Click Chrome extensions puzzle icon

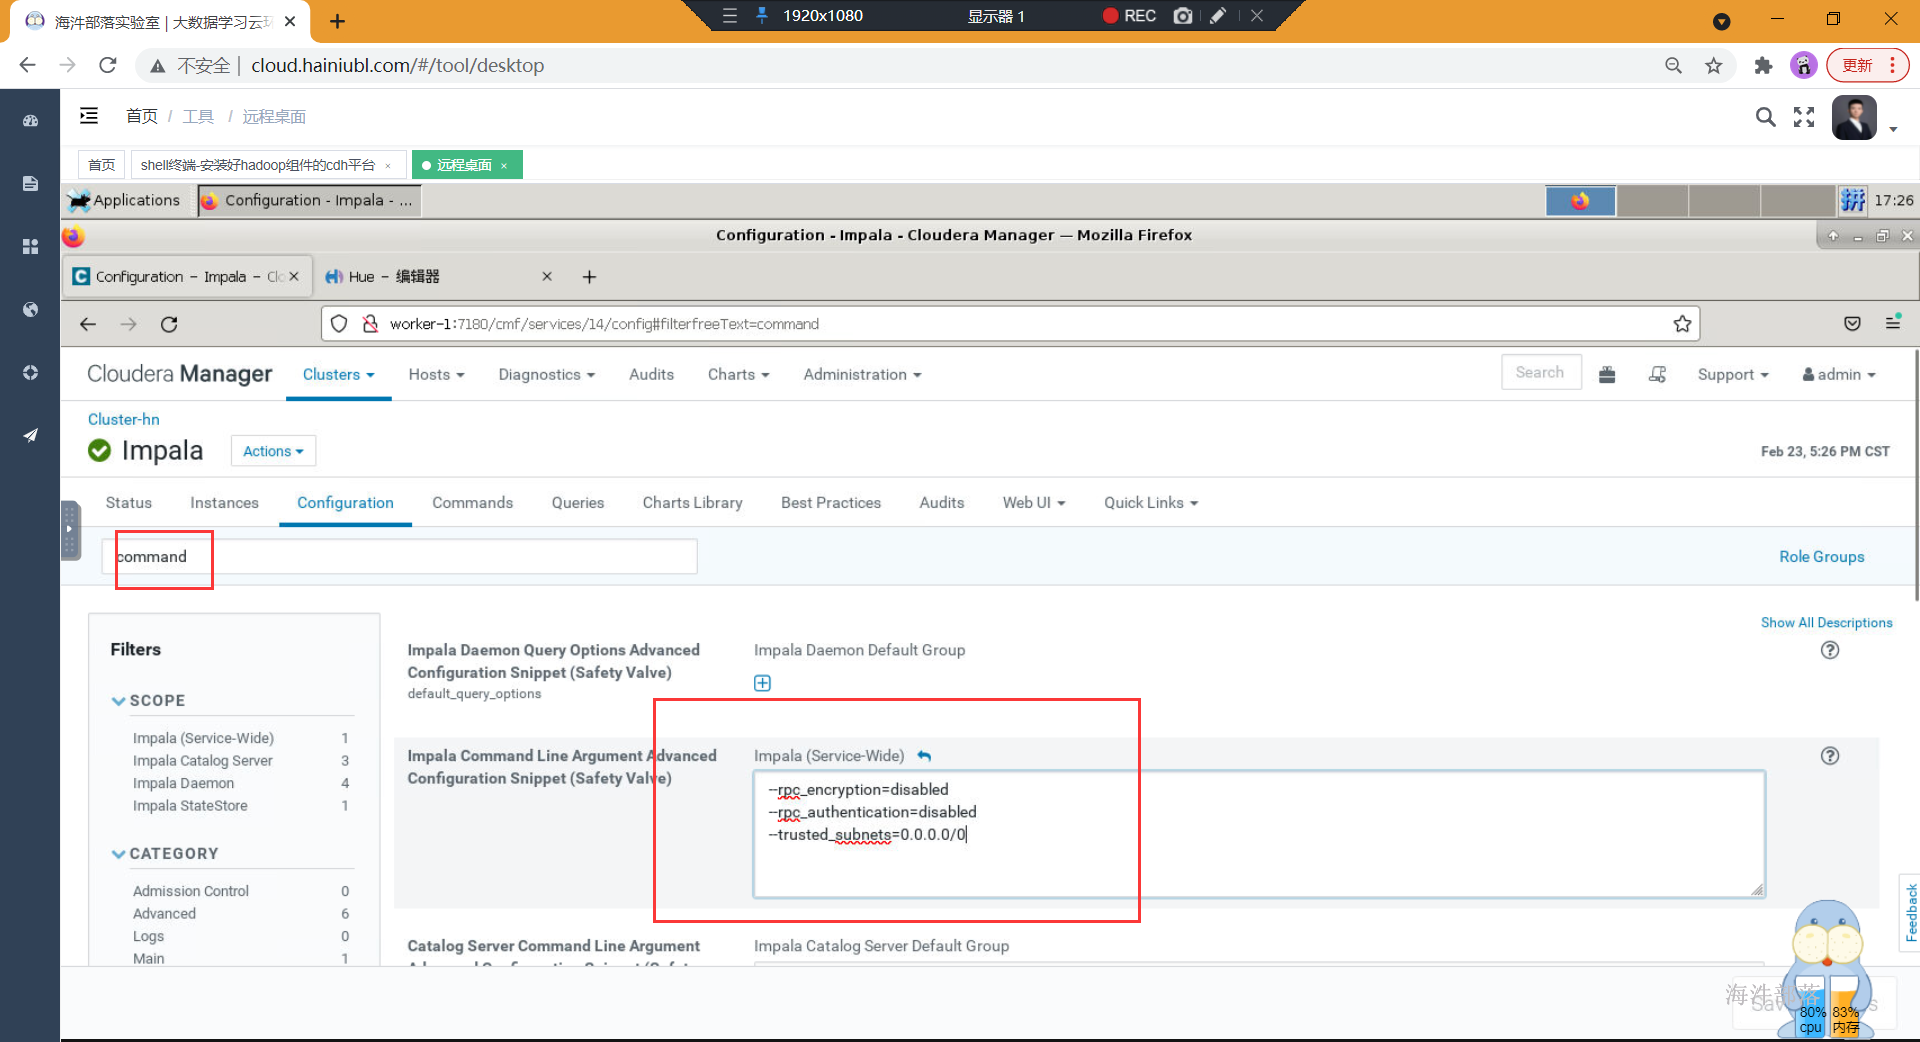pyautogui.click(x=1763, y=65)
